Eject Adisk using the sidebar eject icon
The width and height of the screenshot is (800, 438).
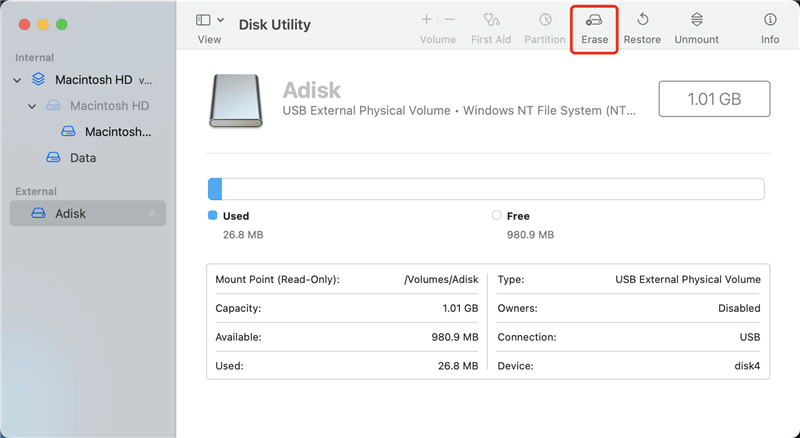point(152,213)
